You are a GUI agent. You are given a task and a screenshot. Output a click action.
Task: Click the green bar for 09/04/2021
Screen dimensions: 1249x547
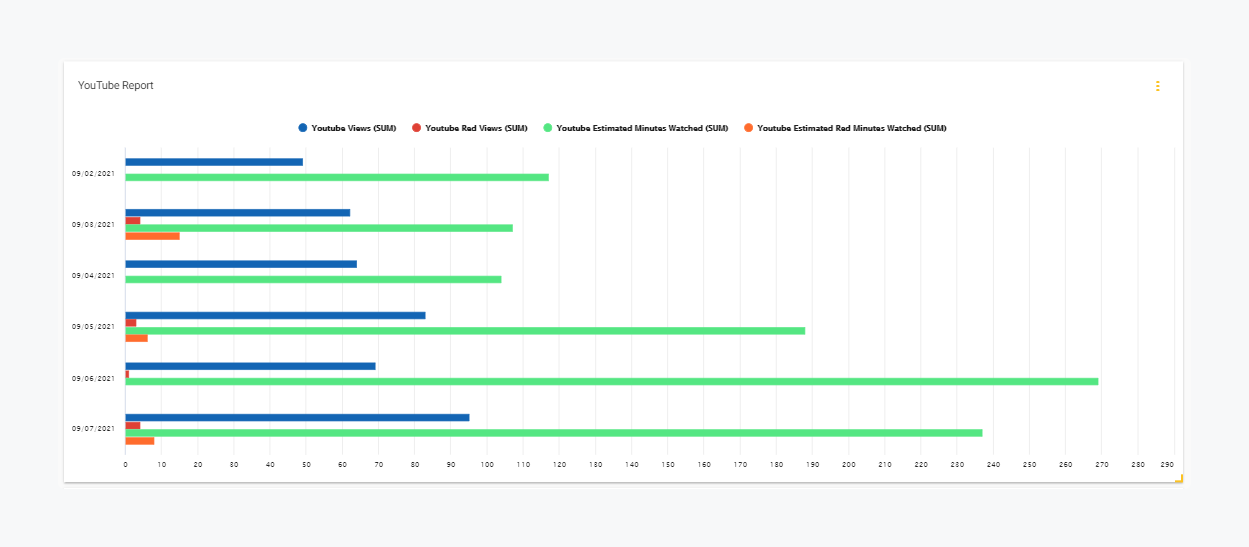coord(313,279)
